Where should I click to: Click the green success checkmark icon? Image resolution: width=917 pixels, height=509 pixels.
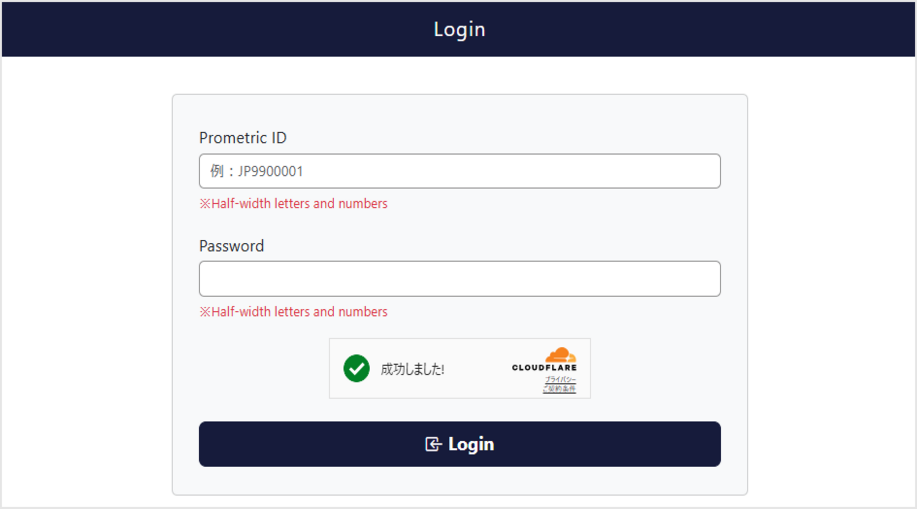pos(356,369)
